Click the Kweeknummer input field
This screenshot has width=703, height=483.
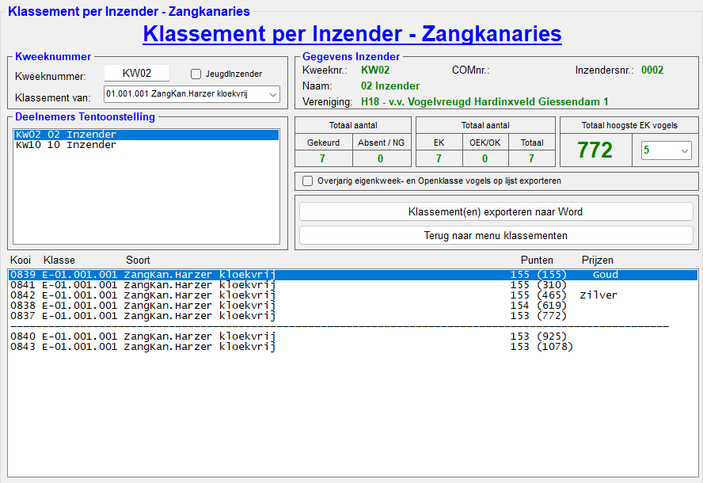[136, 73]
